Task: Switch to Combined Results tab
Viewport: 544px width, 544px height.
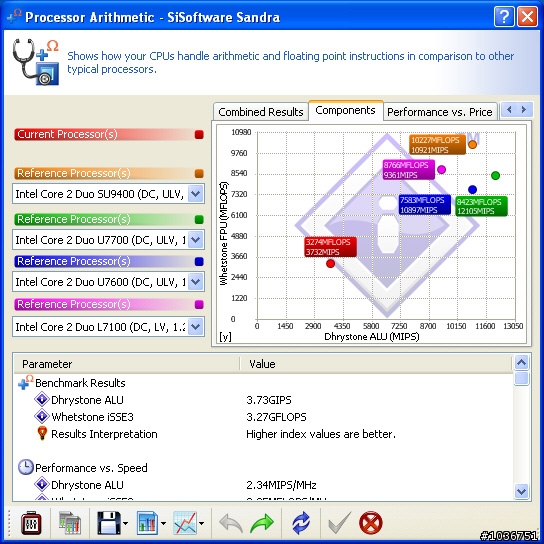Action: [x=261, y=112]
